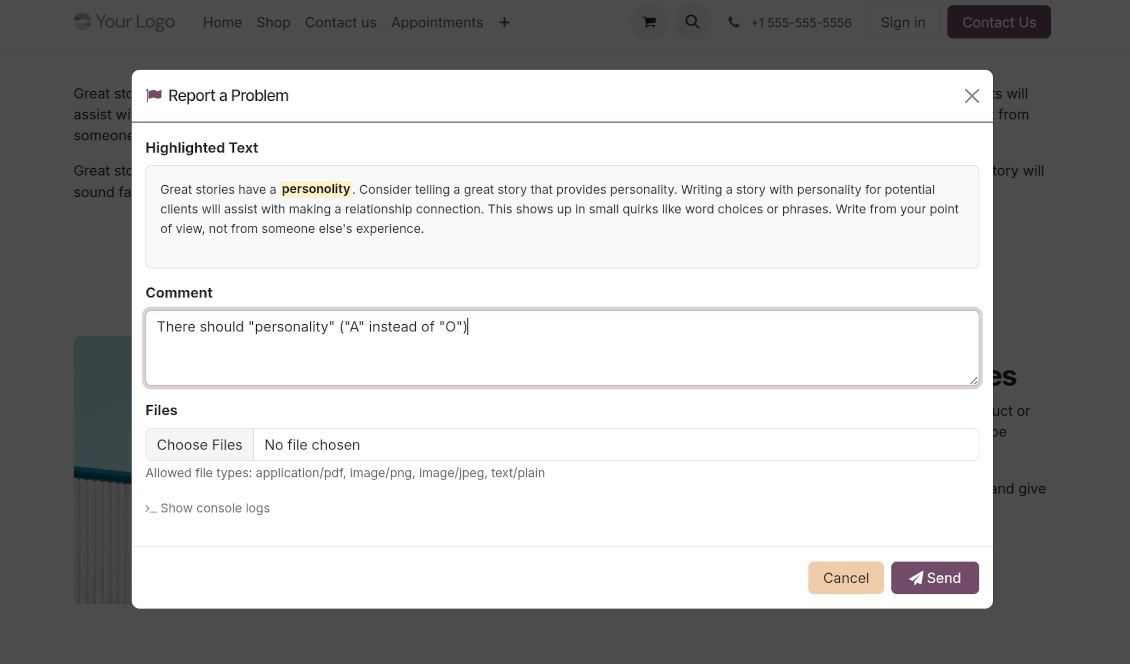Open the Appointments menu item
Image resolution: width=1130 pixels, height=664 pixels.
coord(437,22)
